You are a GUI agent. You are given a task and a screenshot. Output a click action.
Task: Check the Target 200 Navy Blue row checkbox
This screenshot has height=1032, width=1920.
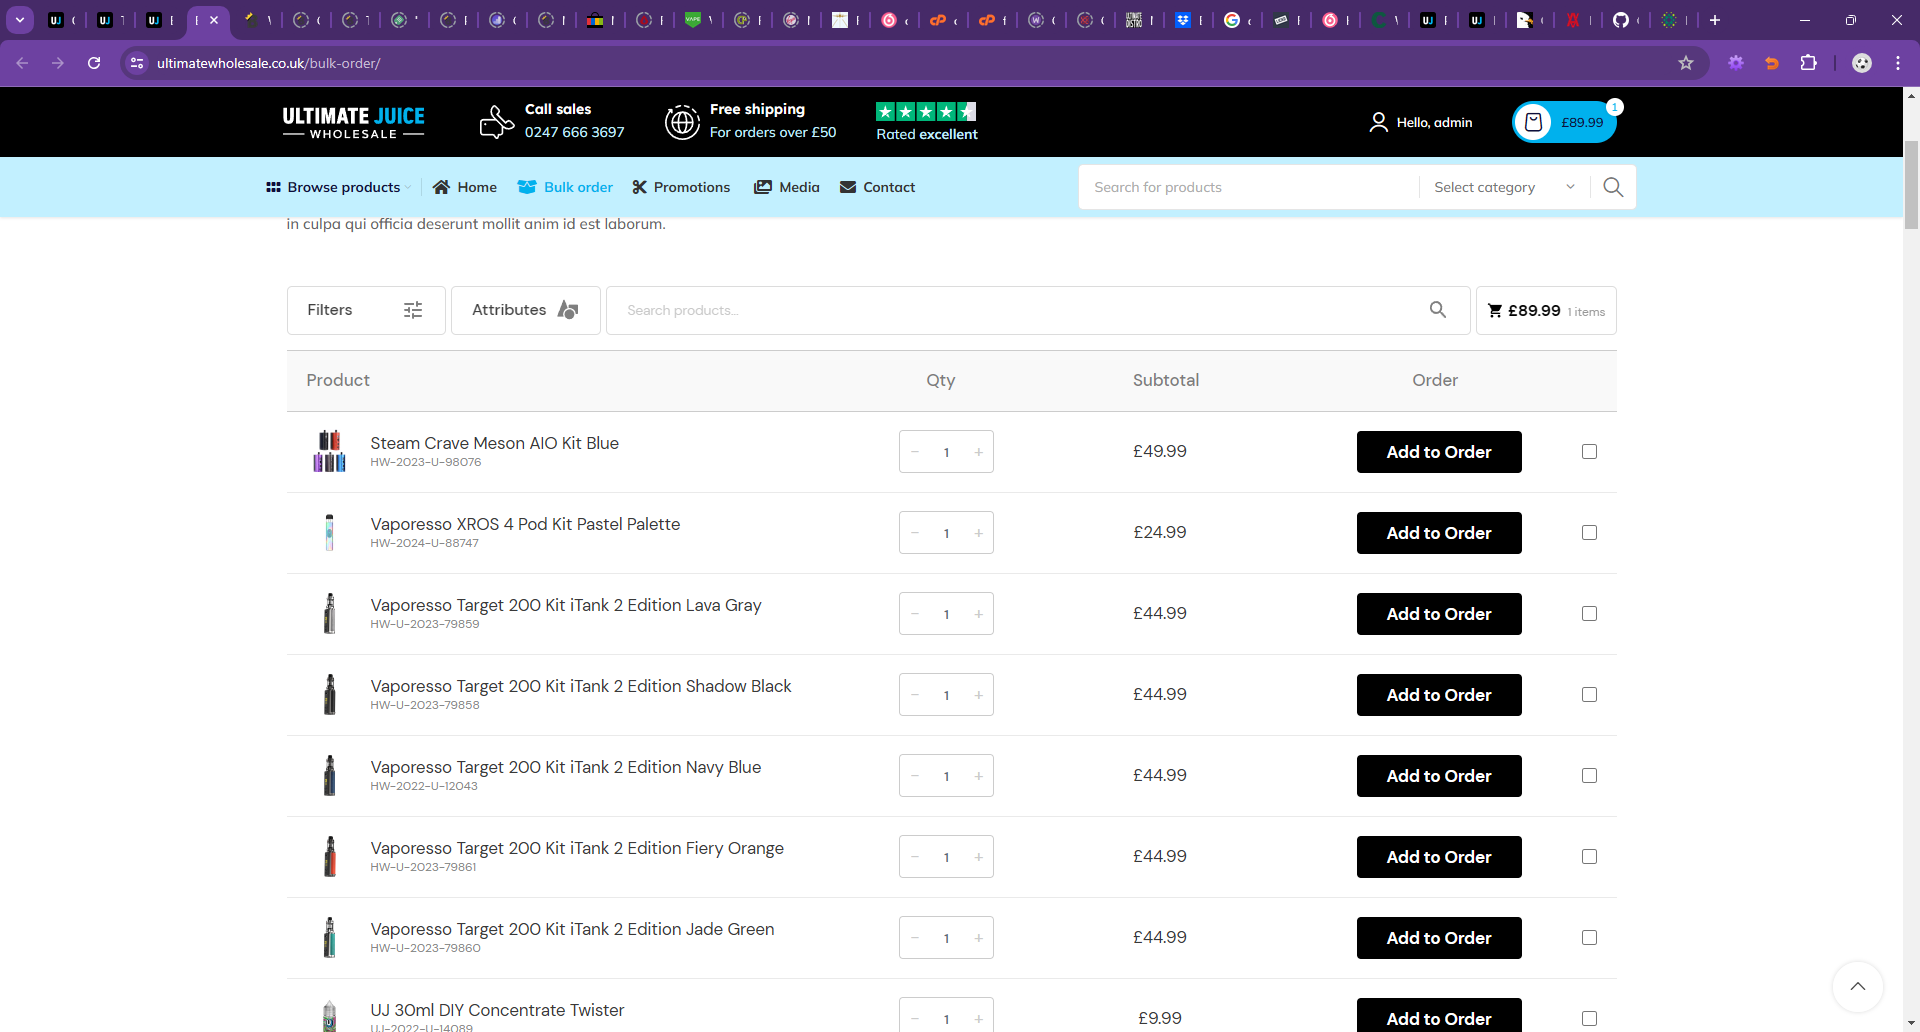coord(1589,776)
